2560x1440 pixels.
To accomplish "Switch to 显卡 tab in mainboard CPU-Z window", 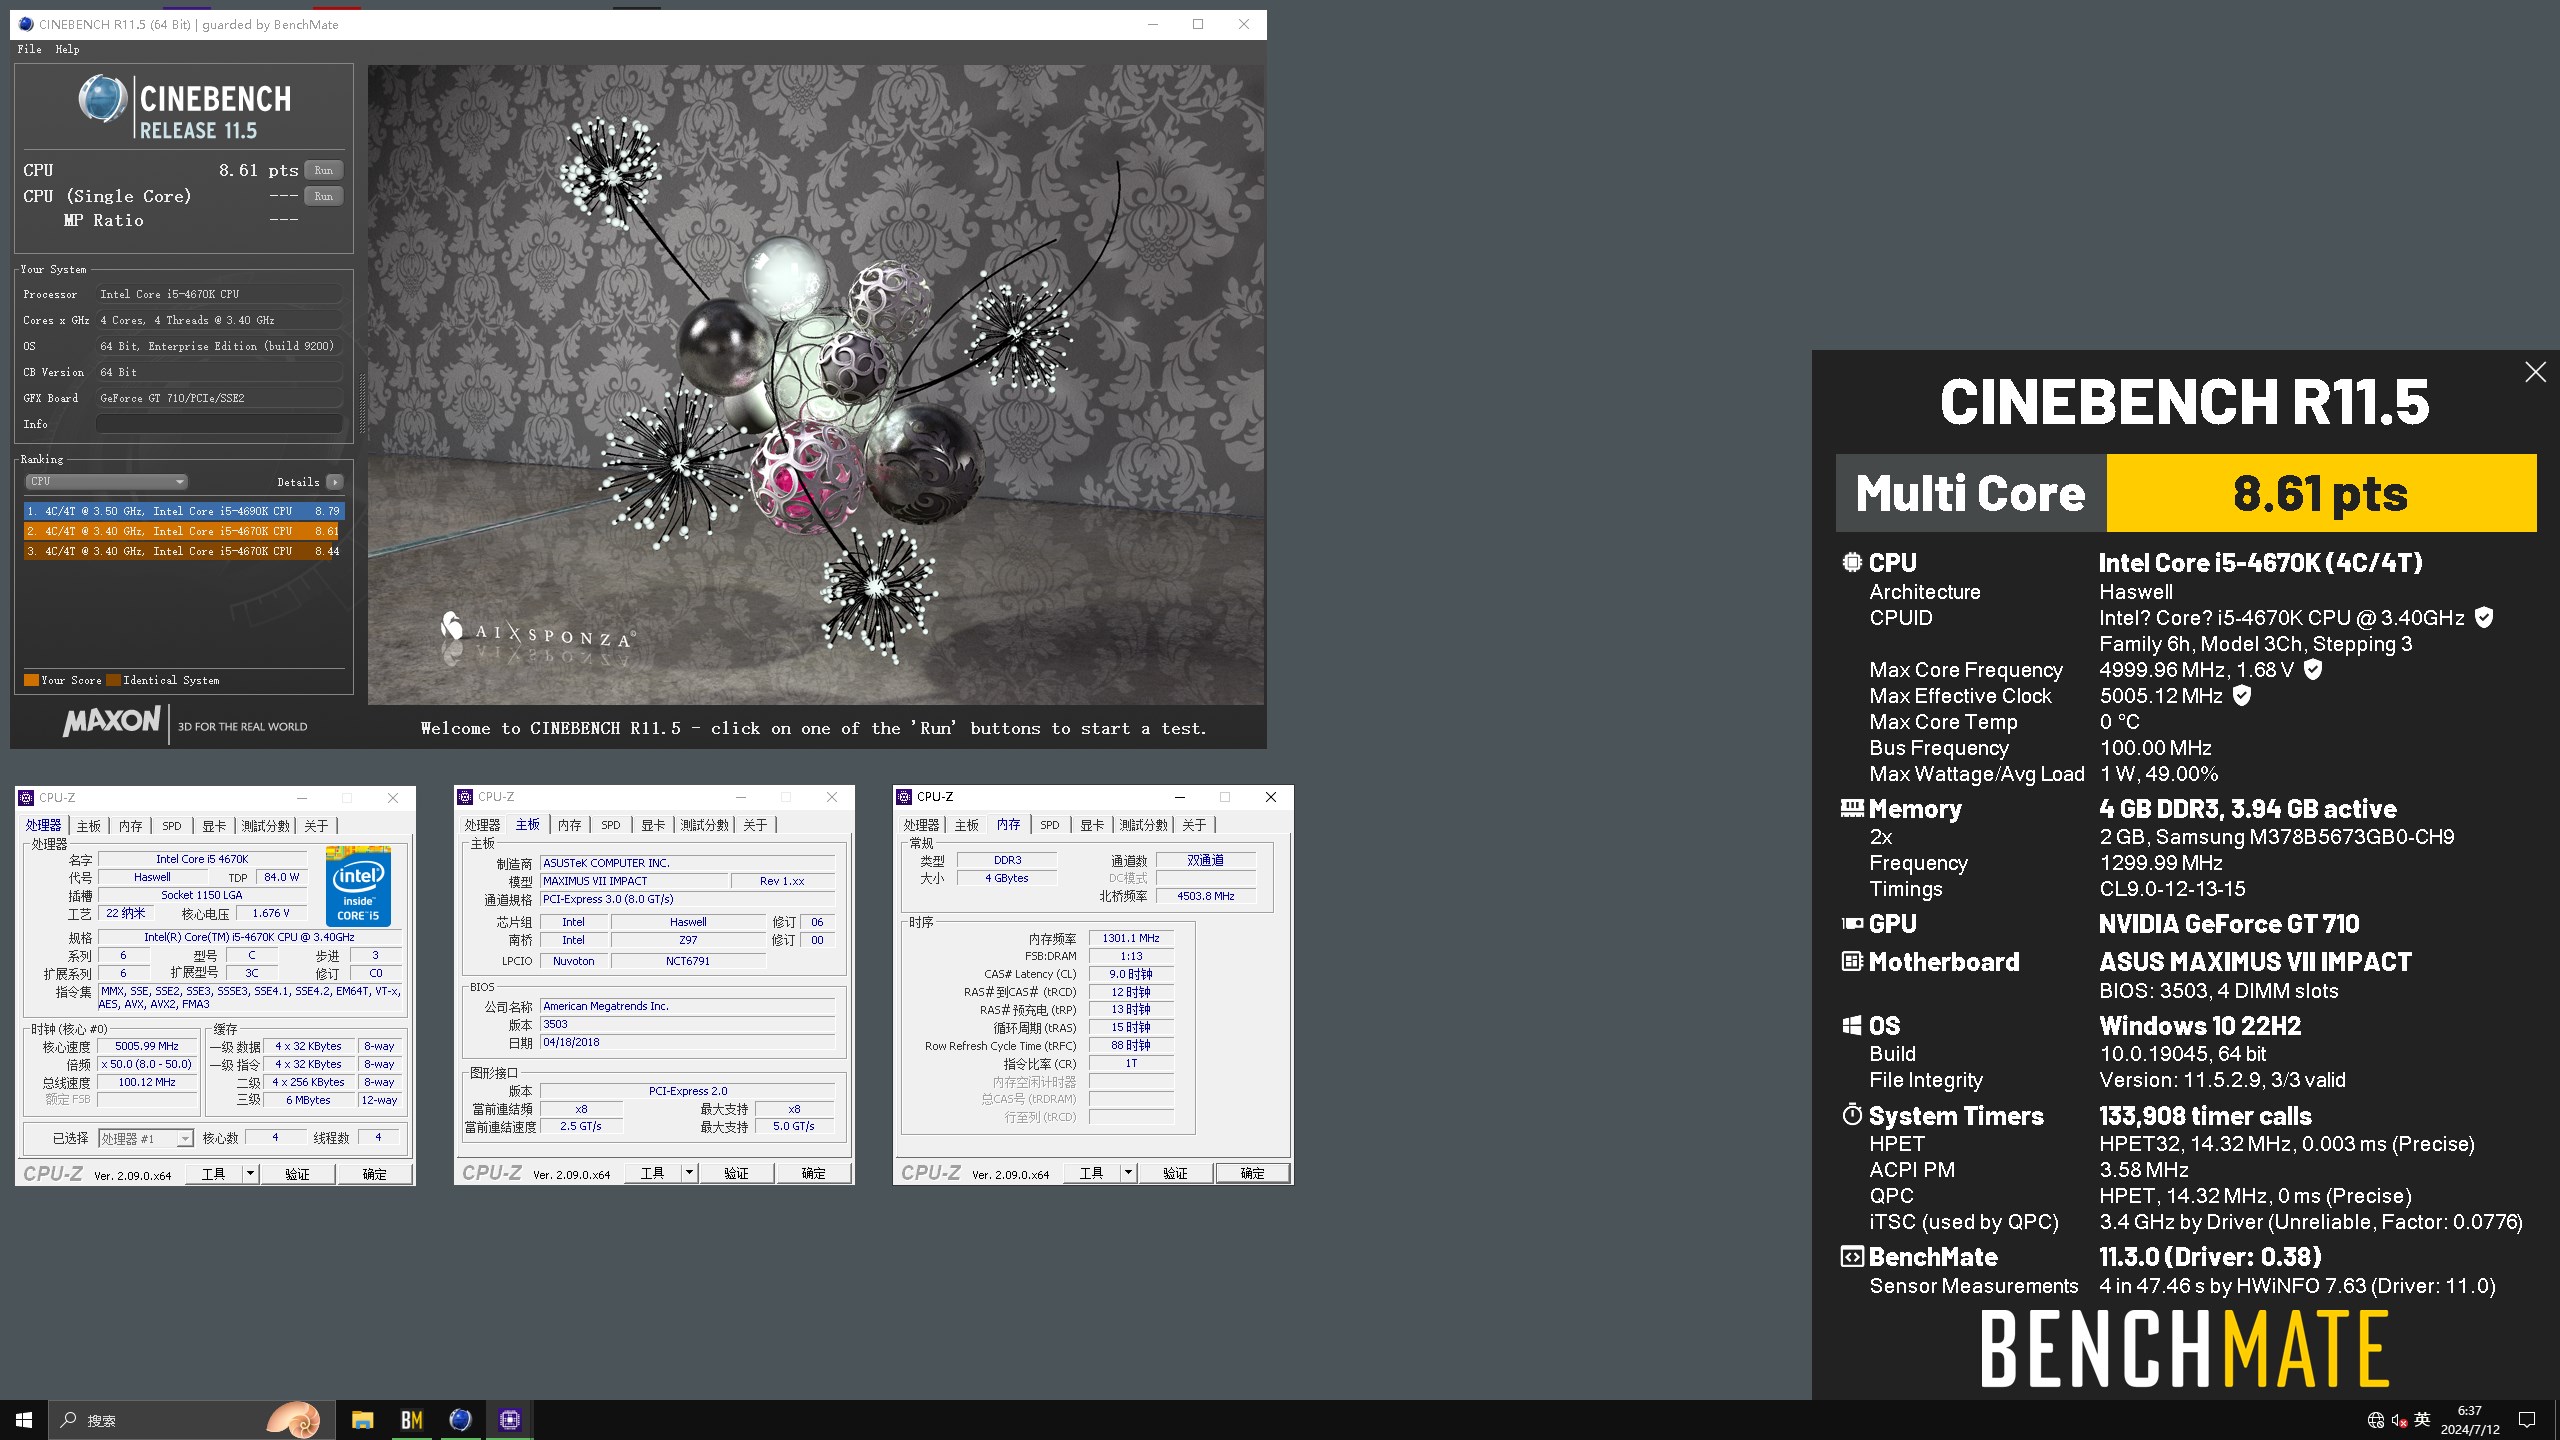I will point(653,825).
